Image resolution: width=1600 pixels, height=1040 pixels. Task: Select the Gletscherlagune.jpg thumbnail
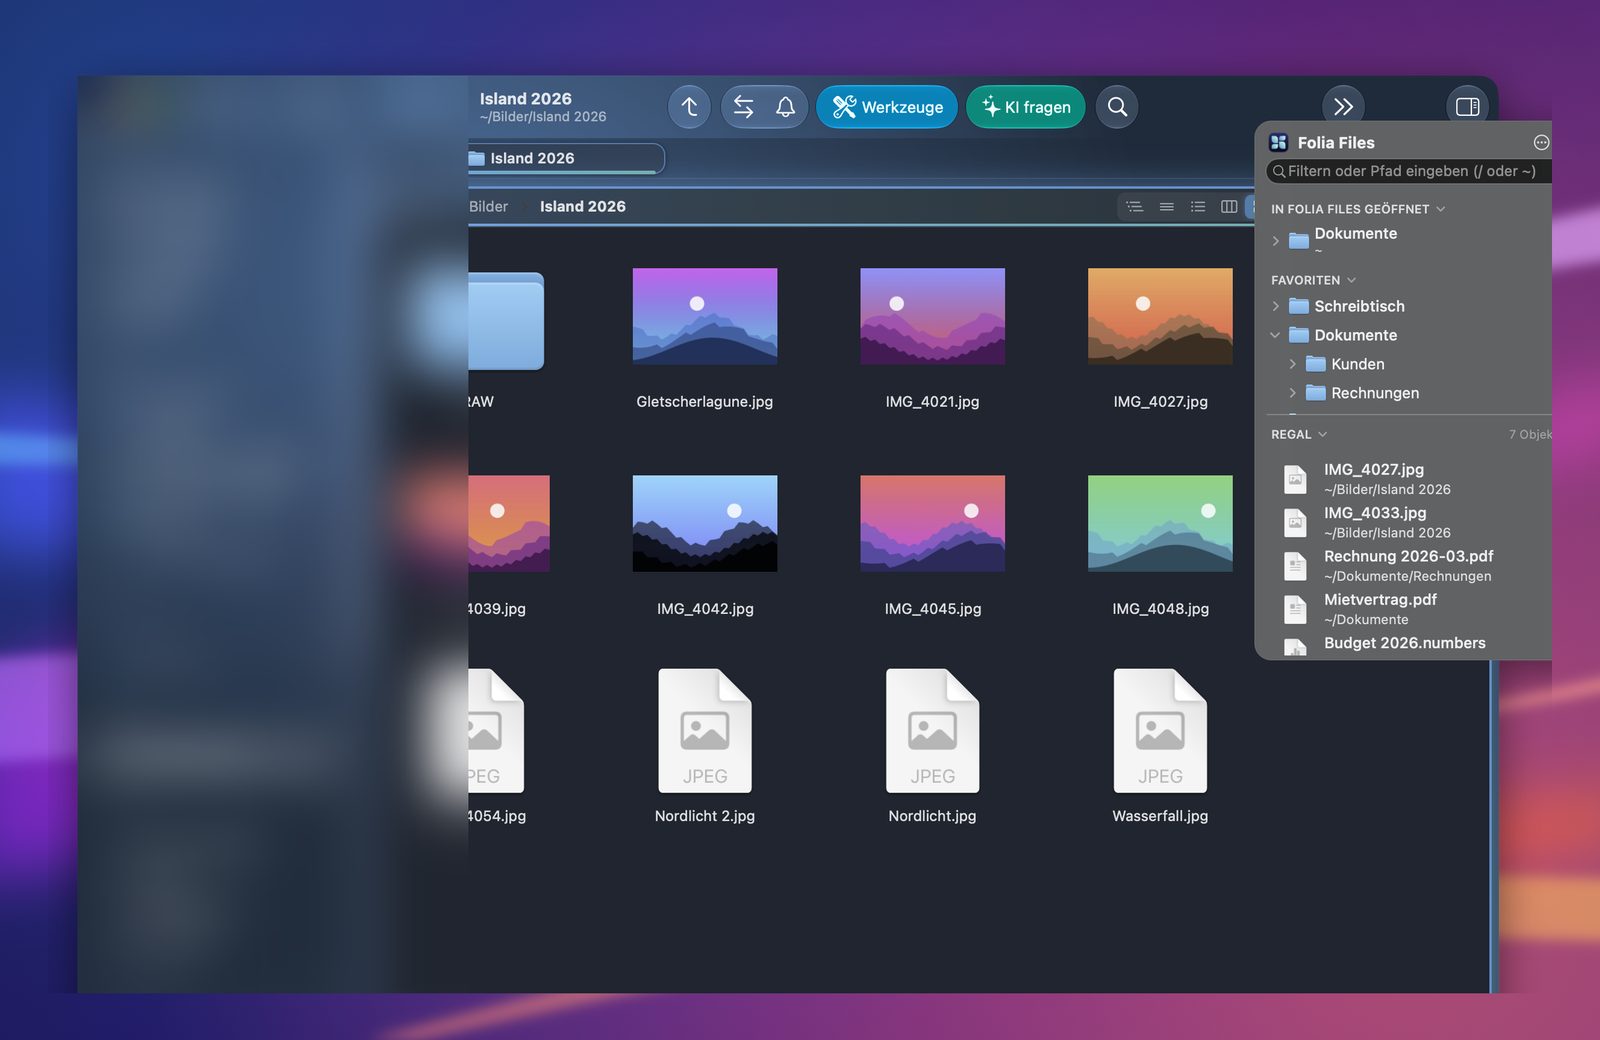705,316
